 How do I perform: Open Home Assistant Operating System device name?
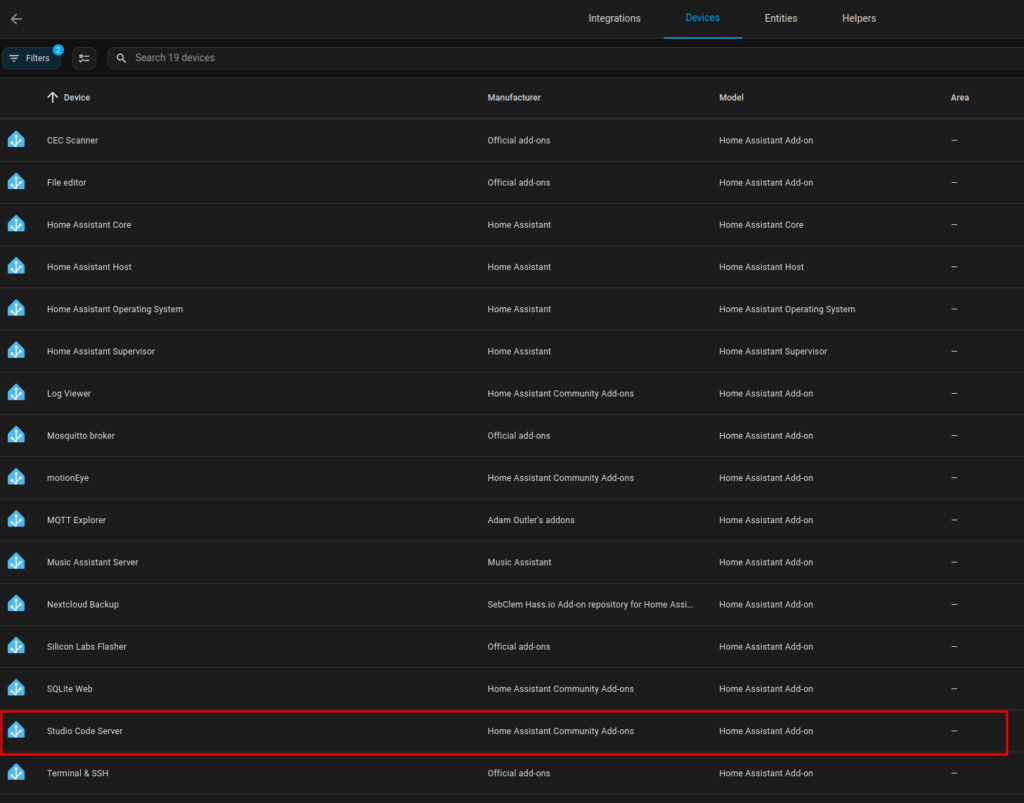pyautogui.click(x=115, y=309)
